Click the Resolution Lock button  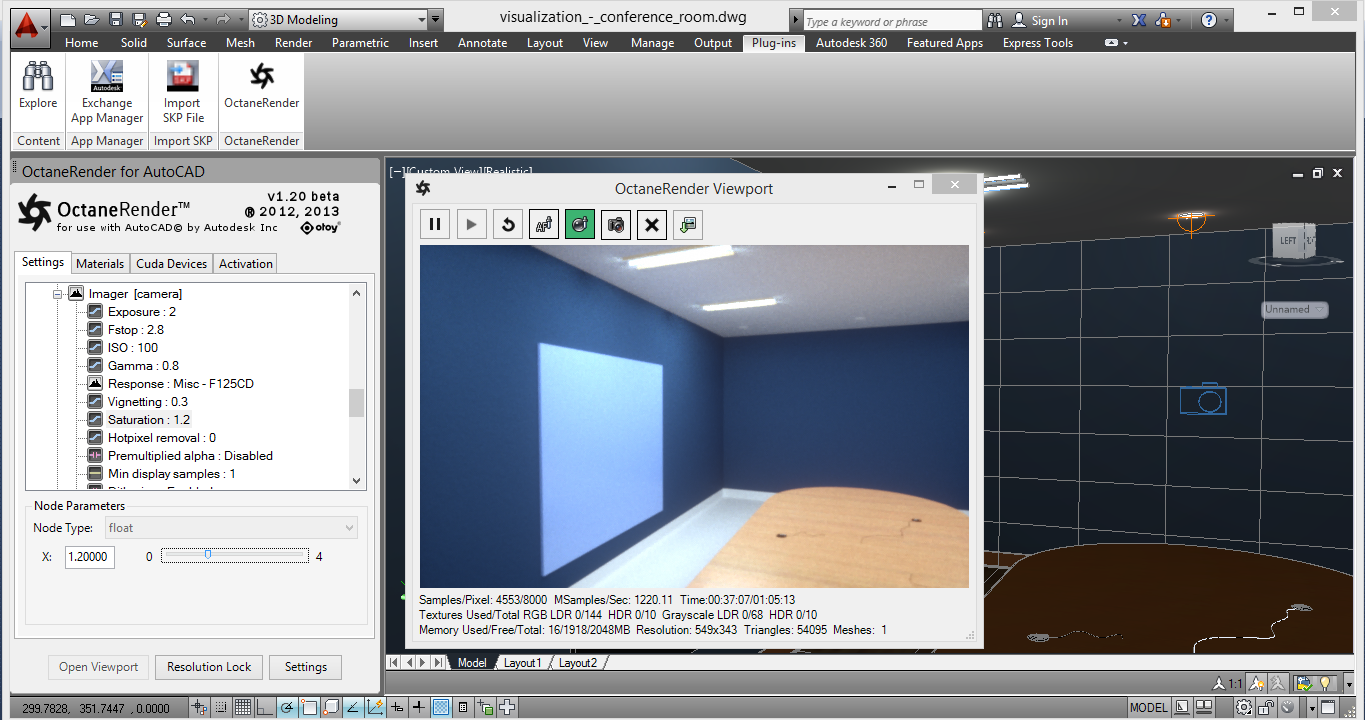pos(209,667)
